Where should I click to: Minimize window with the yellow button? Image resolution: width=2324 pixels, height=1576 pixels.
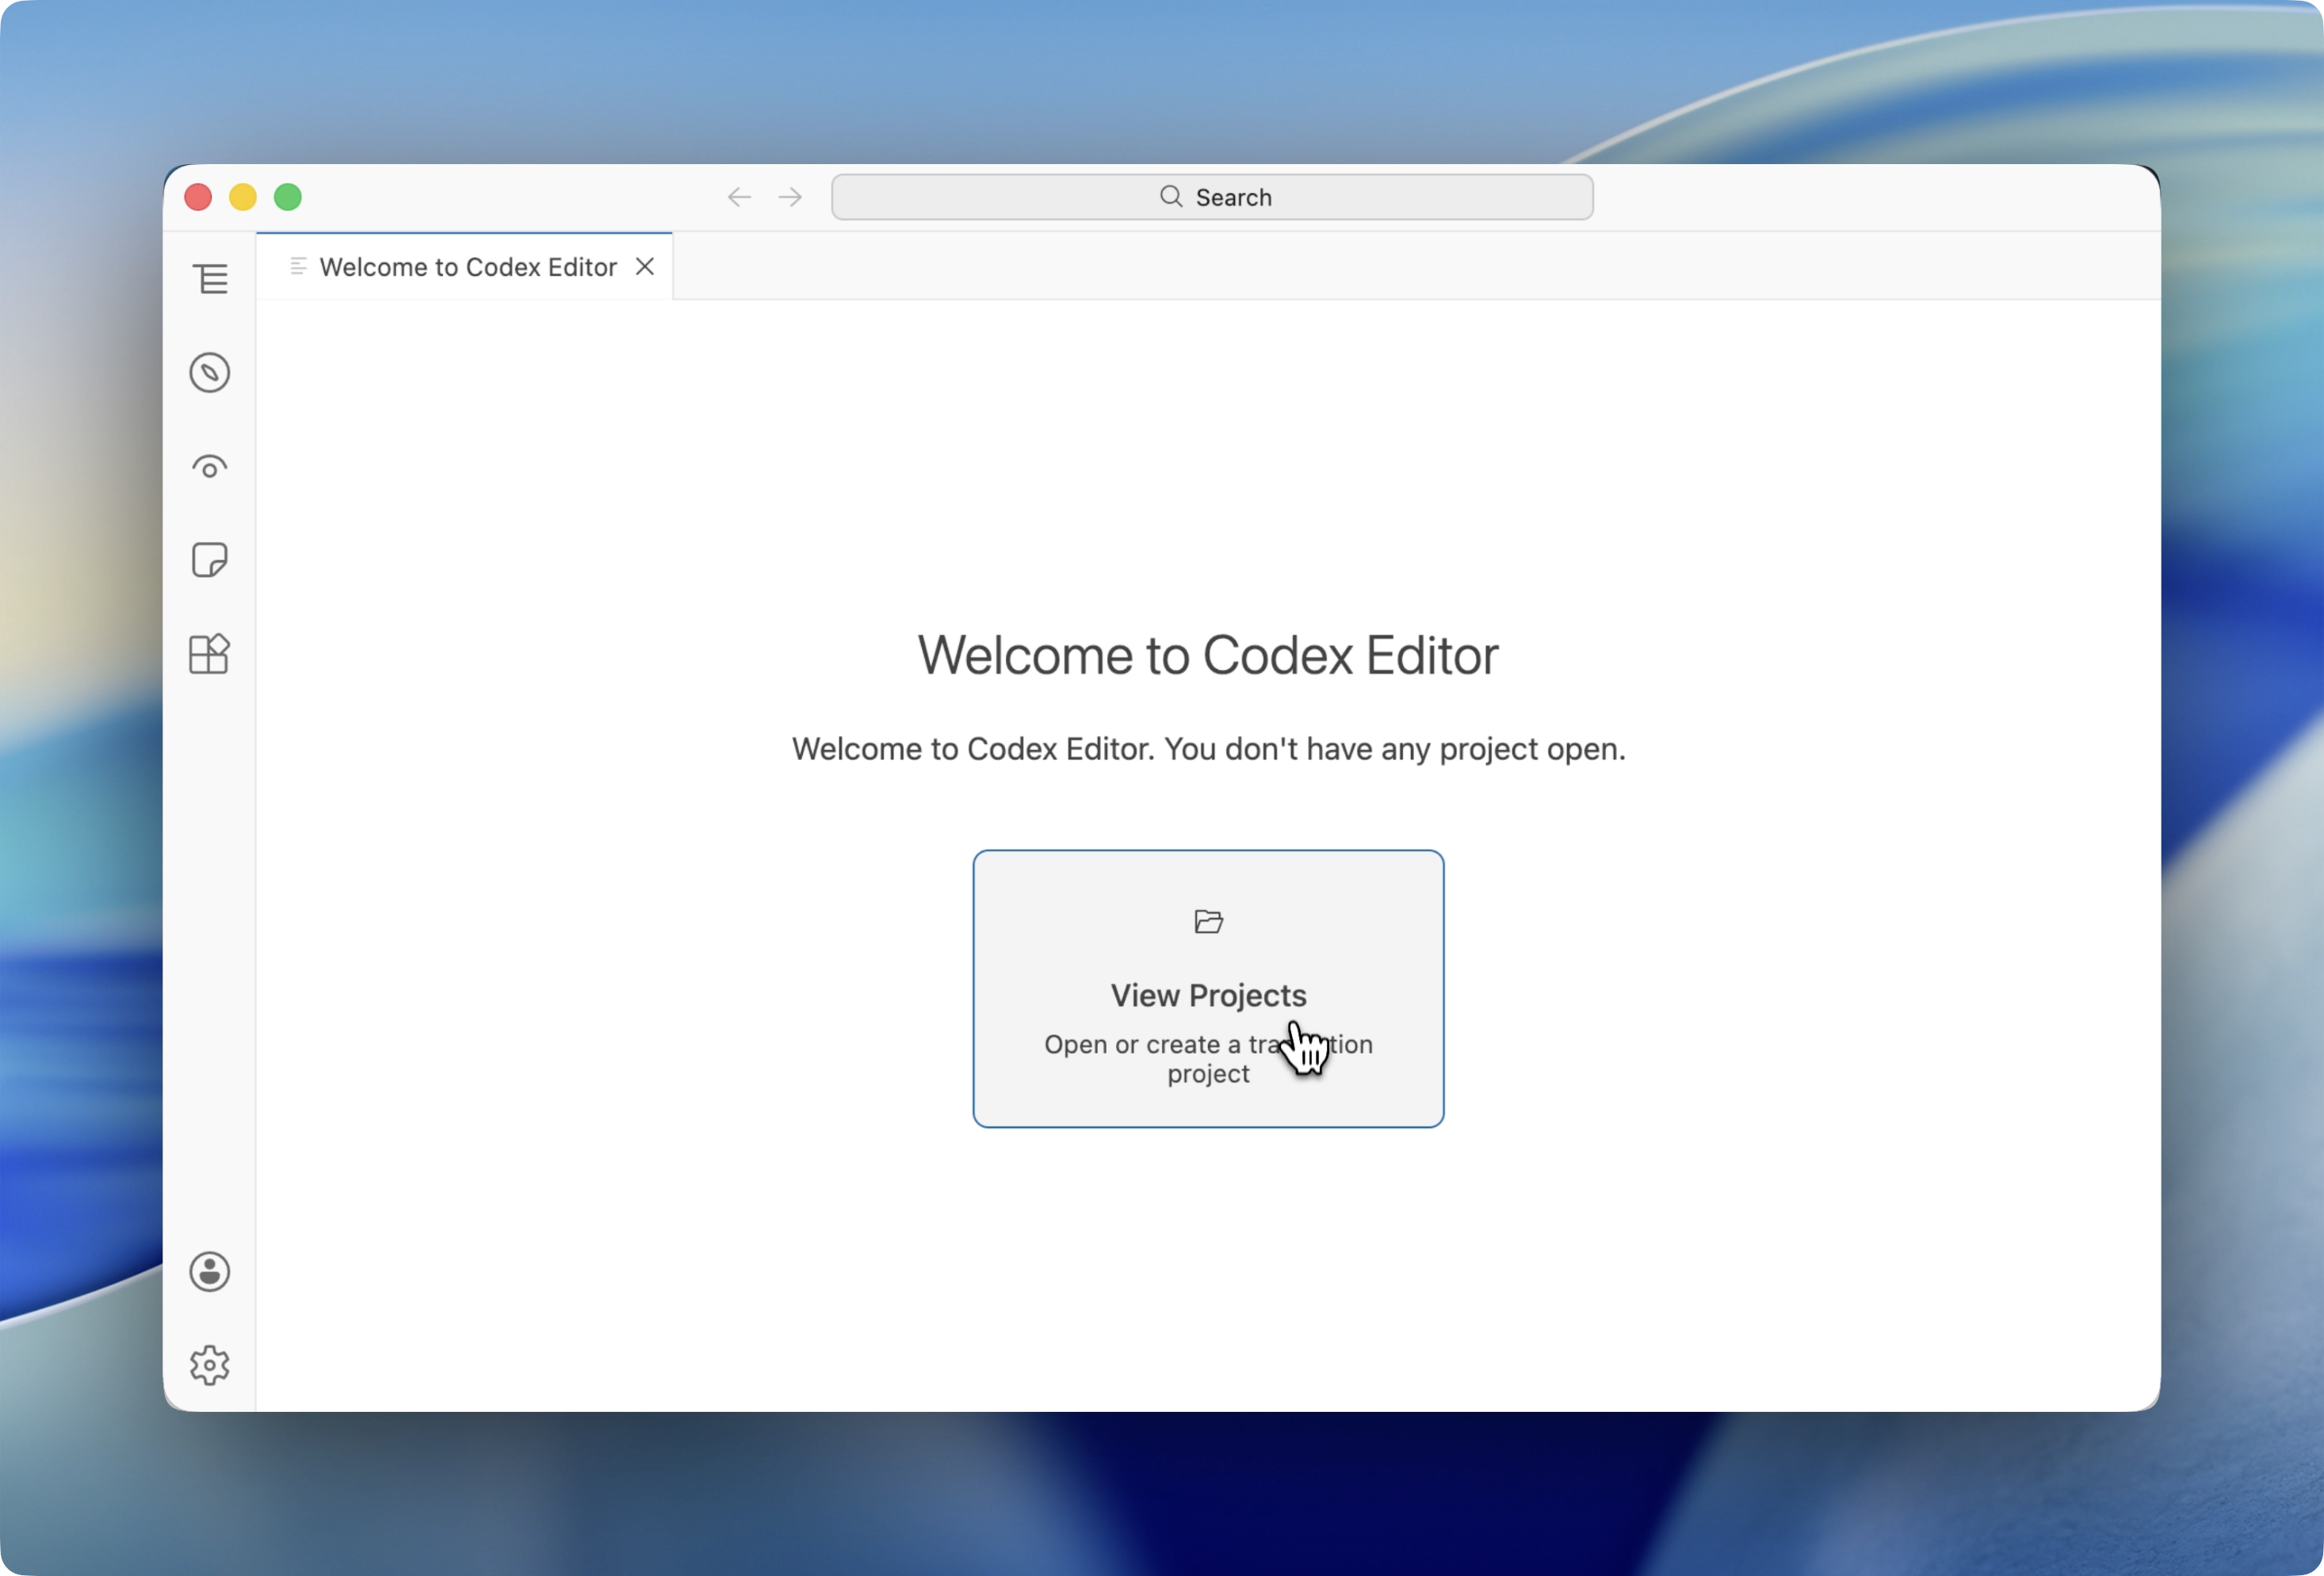243,197
